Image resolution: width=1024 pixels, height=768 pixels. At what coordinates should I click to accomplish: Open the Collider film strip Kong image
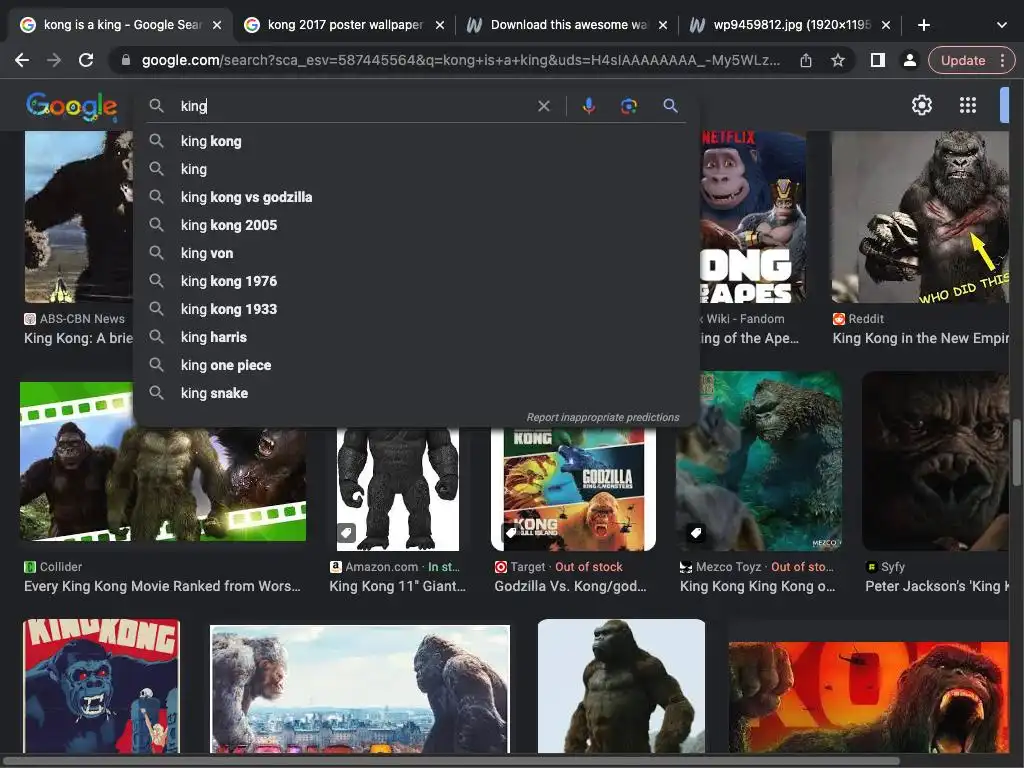(x=163, y=461)
